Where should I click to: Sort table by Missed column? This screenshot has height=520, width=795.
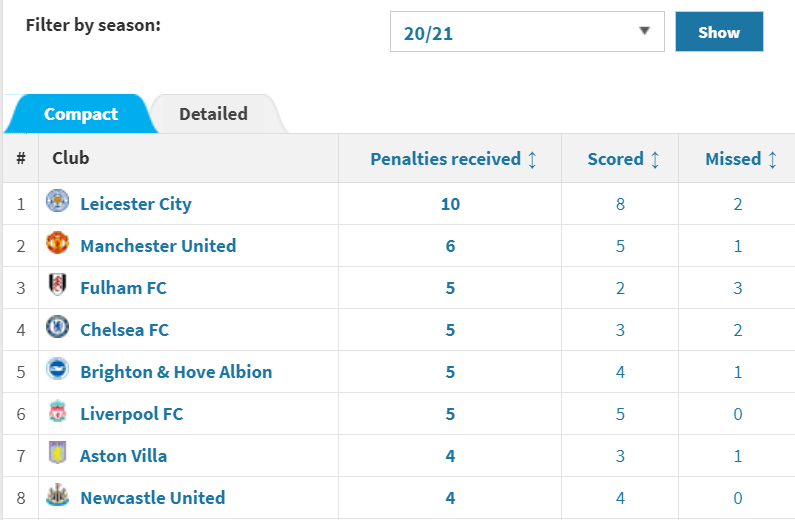[741, 159]
